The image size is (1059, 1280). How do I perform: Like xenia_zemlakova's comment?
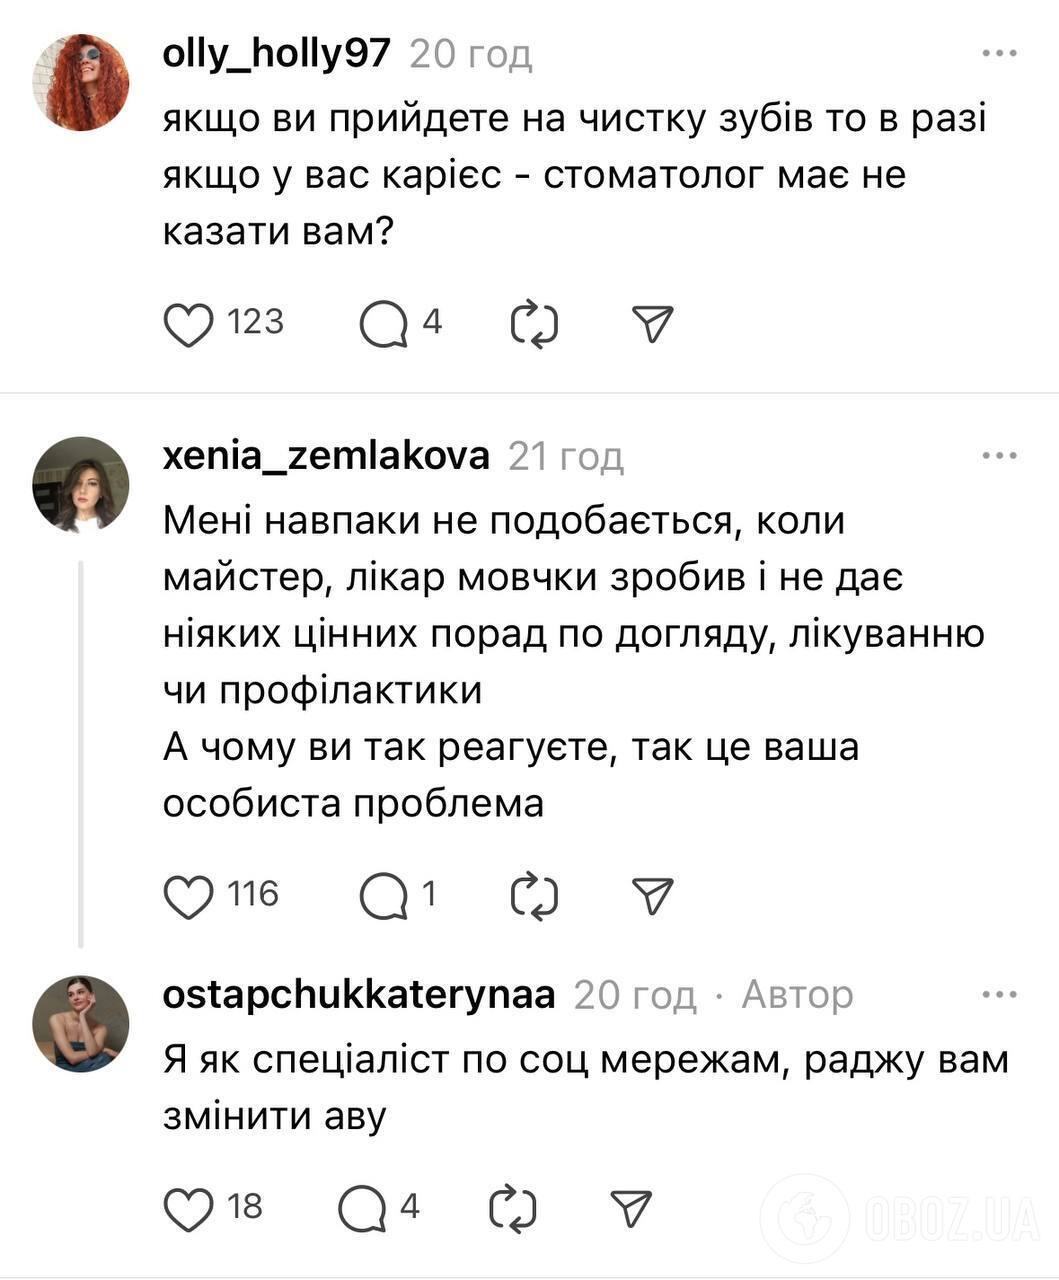pyautogui.click(x=189, y=894)
